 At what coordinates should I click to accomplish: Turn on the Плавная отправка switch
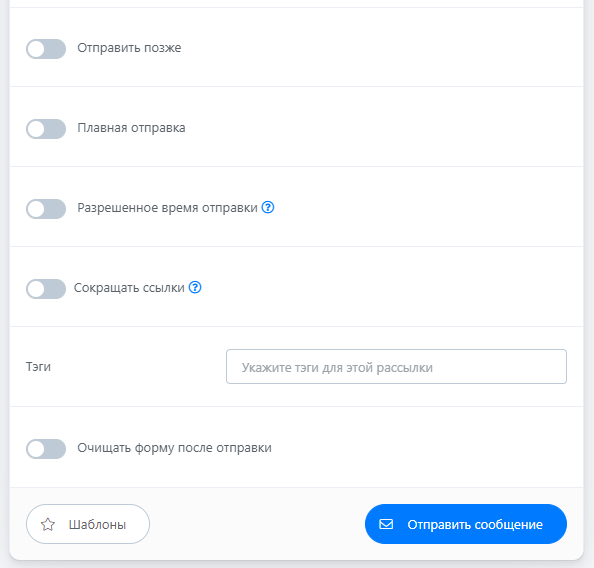pyautogui.click(x=46, y=129)
